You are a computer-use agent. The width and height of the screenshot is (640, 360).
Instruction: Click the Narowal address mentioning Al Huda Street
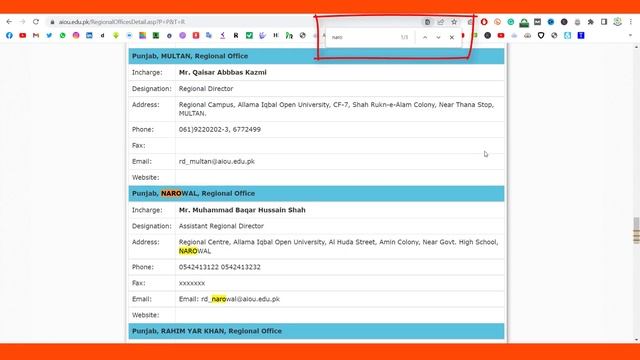[x=338, y=247]
